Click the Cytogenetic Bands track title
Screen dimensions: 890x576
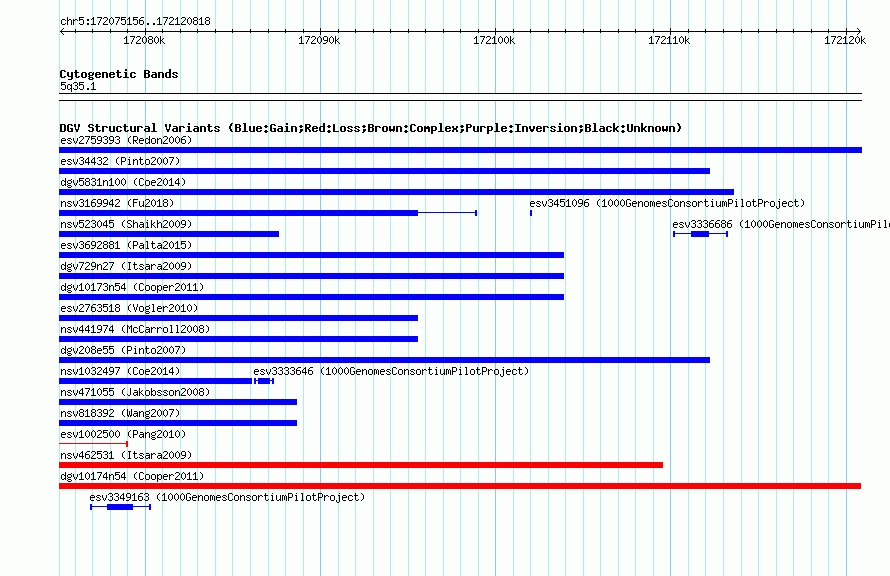[x=119, y=74]
